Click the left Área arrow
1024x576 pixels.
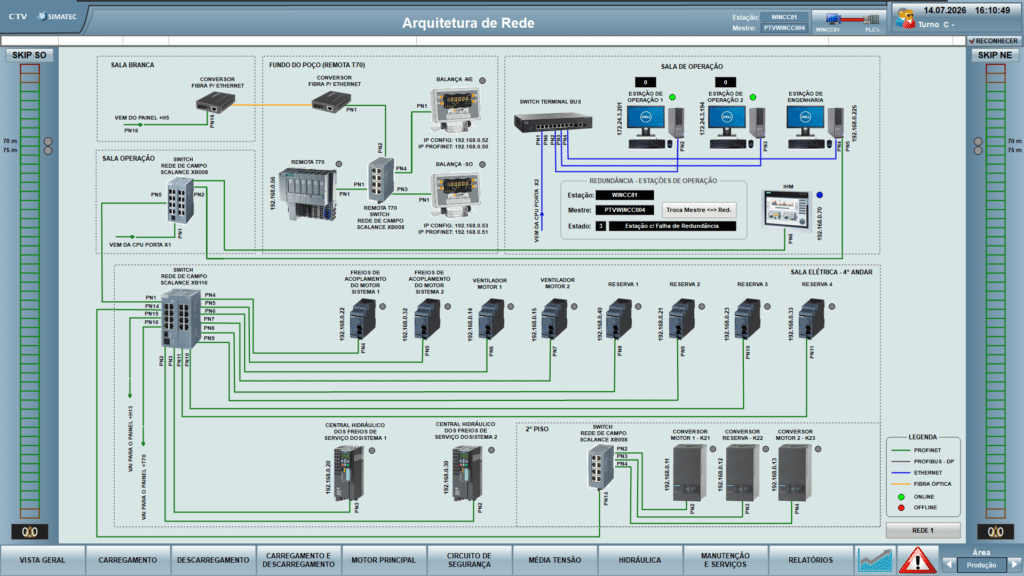pyautogui.click(x=950, y=565)
